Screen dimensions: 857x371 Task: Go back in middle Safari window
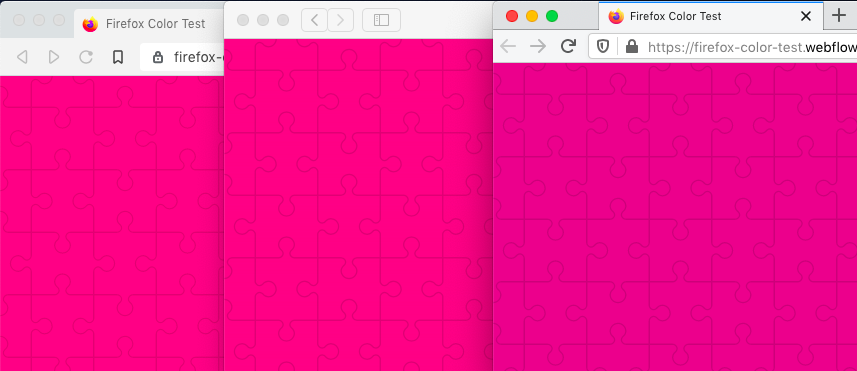314,20
